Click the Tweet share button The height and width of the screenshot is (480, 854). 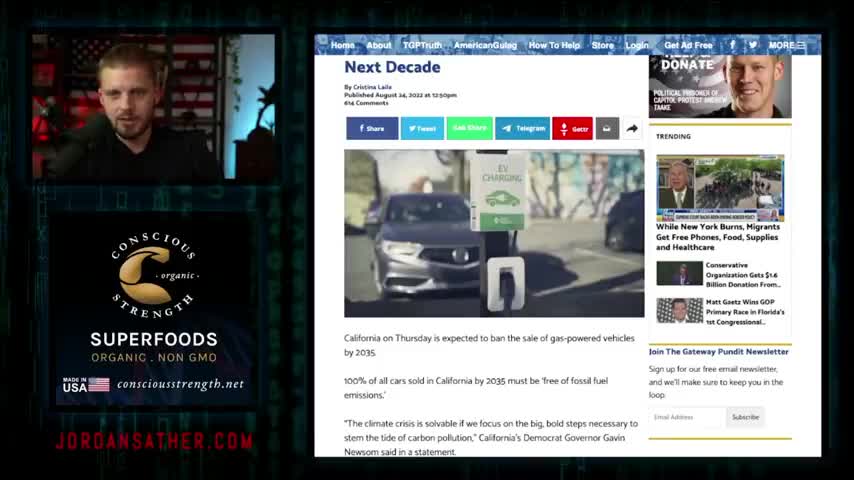point(422,129)
